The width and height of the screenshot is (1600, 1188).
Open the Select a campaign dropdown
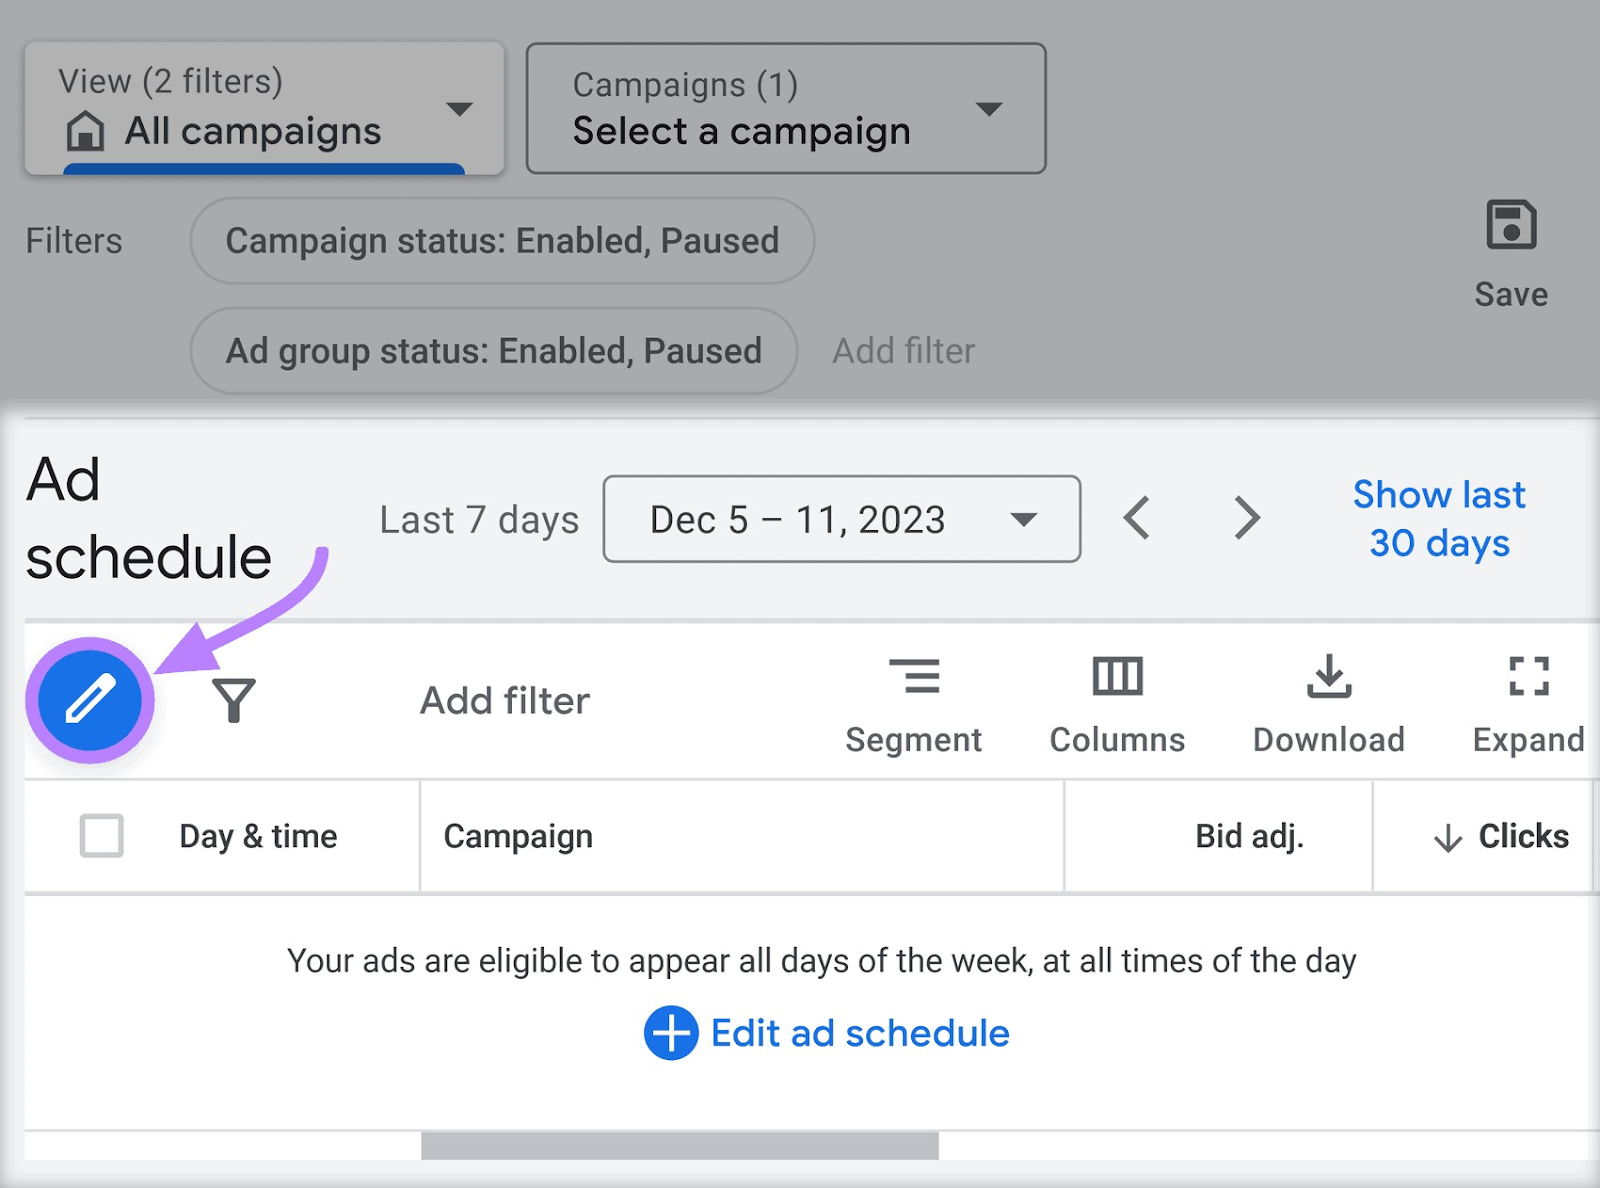(784, 108)
